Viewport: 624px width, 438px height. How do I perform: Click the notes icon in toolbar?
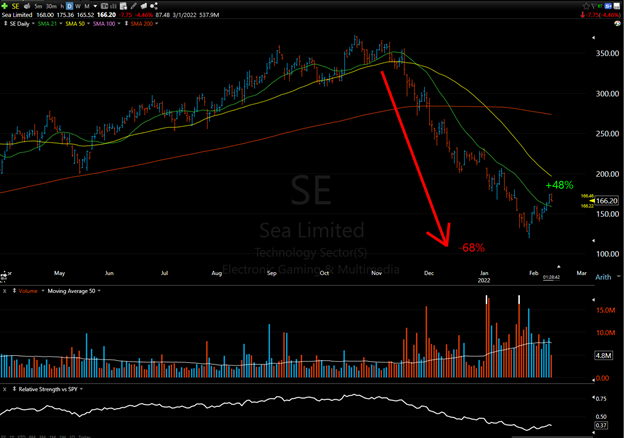pos(144,6)
